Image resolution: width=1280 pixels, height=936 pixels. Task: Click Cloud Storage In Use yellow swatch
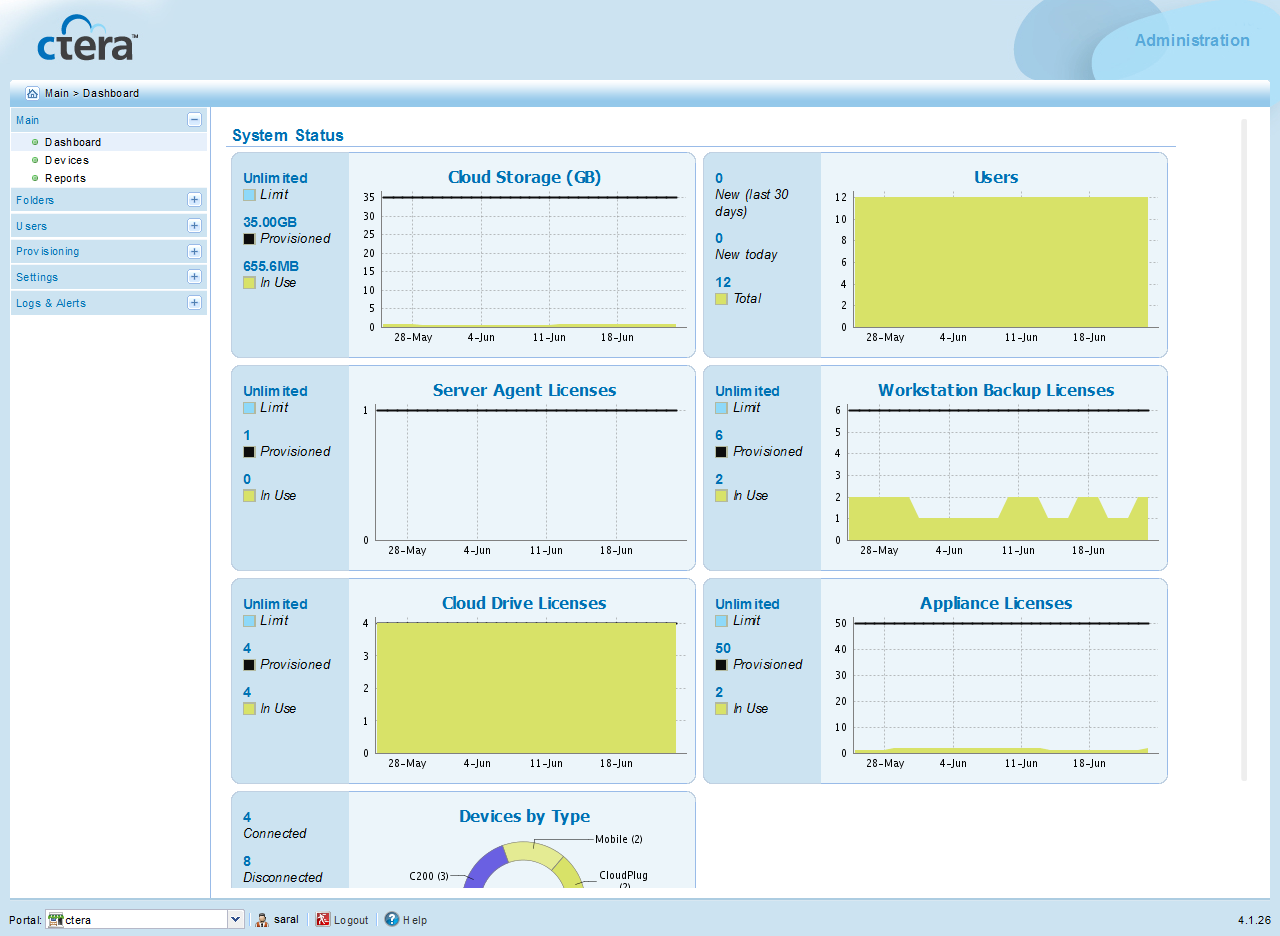coord(249,283)
